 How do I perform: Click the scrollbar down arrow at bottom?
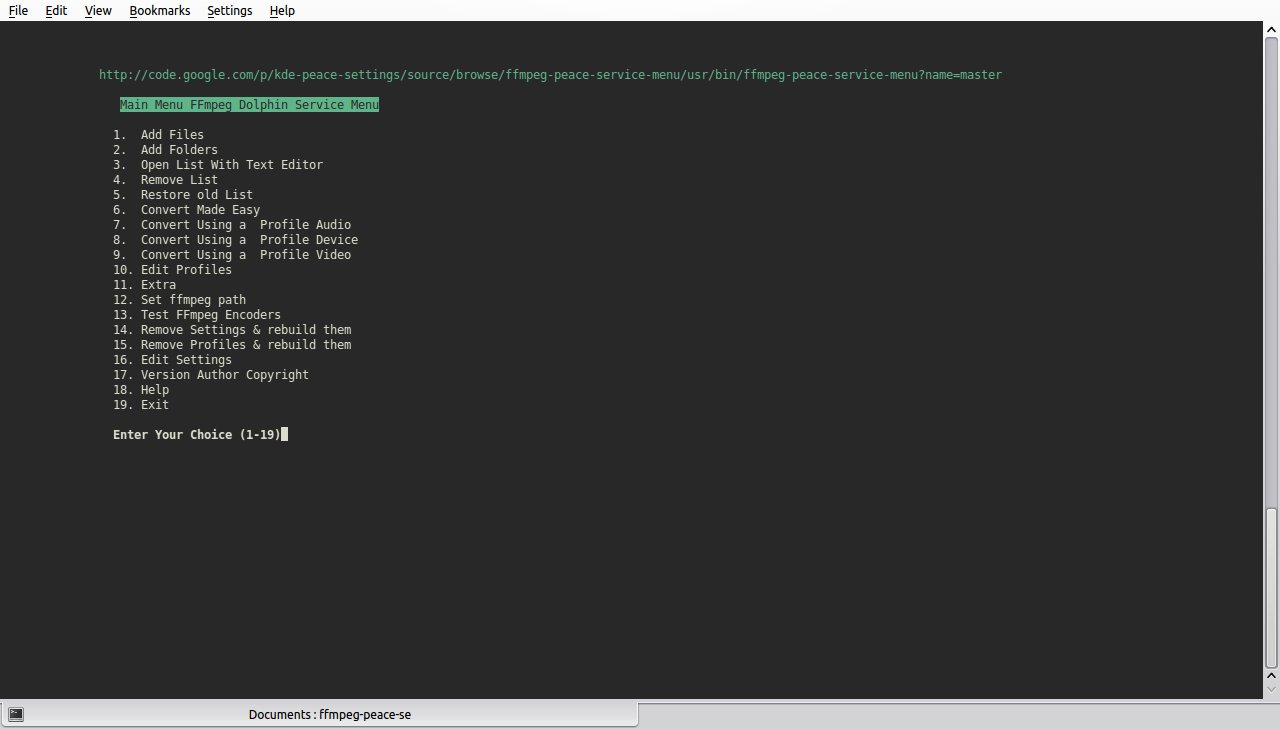coord(1272,689)
